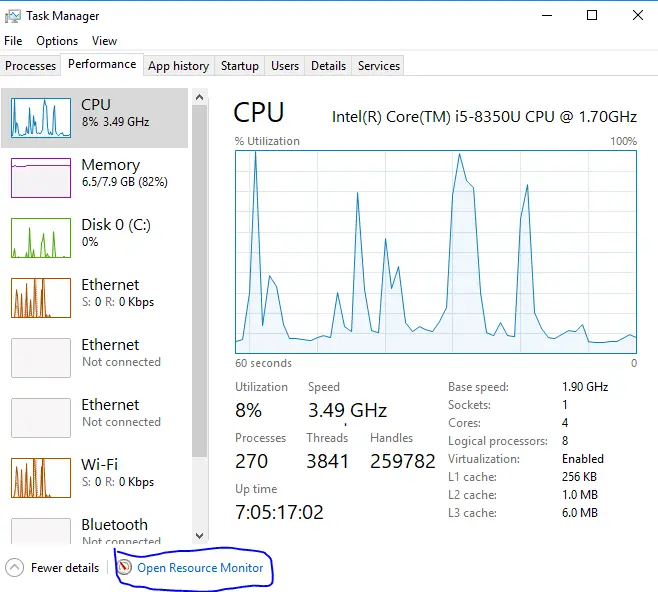
Task: Open the View menu
Action: (104, 41)
